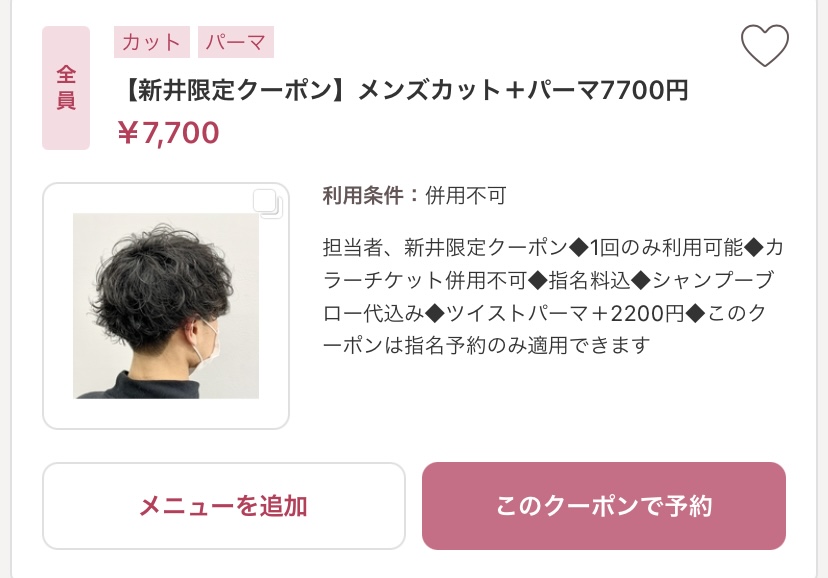Viewport: 828px width, 578px height.
Task: Open the 【新井限定クーポン】 title text
Action: 235,90
